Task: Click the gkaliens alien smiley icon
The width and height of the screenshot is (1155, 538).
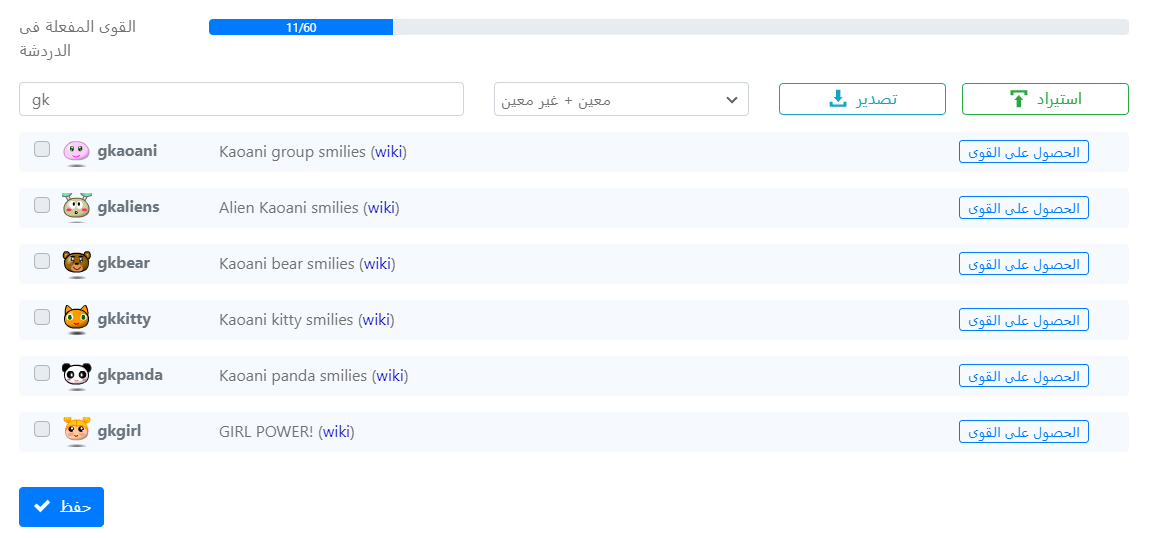Action: click(76, 207)
